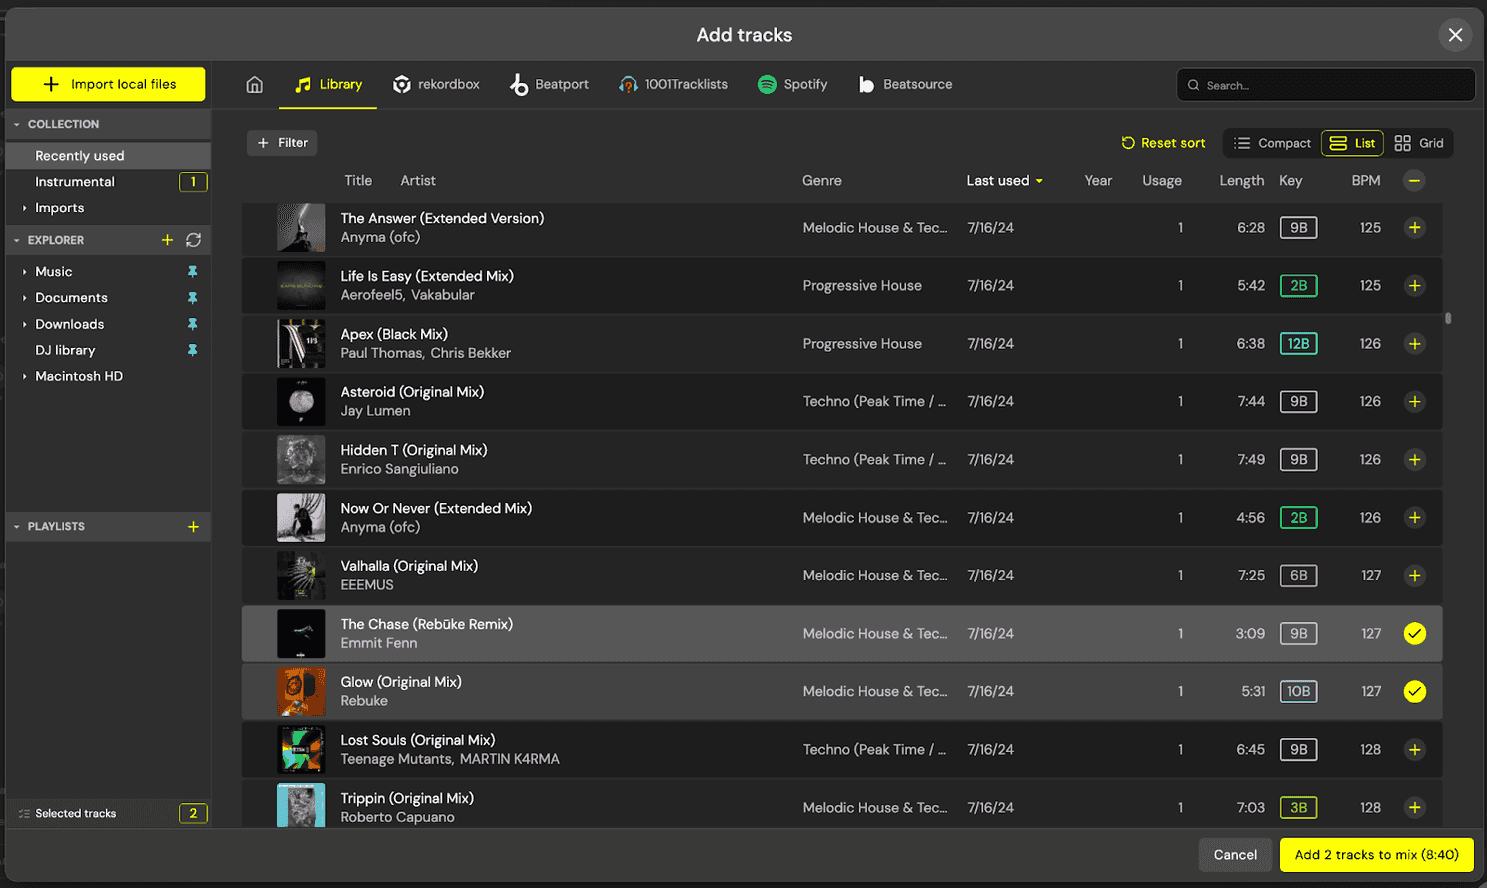Click the column remove minus icon
Screen dimensions: 1487x888
point(1414,181)
